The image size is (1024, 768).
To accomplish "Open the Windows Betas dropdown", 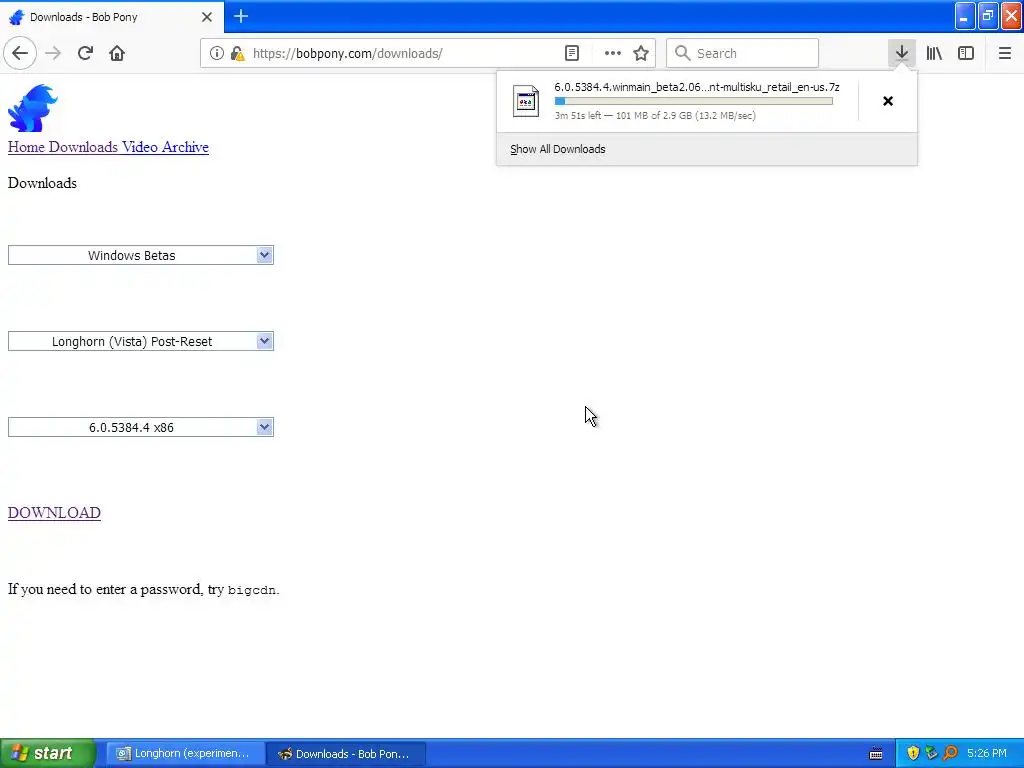I will (x=140, y=255).
